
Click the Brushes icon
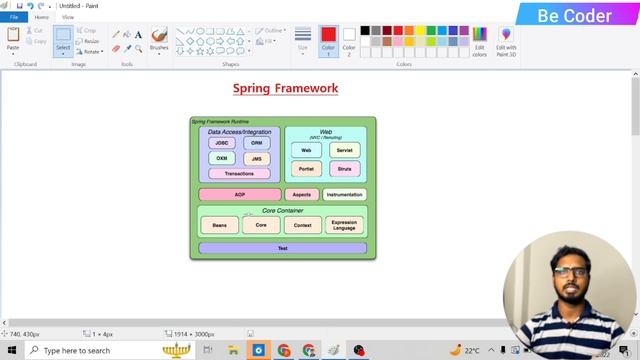159,35
